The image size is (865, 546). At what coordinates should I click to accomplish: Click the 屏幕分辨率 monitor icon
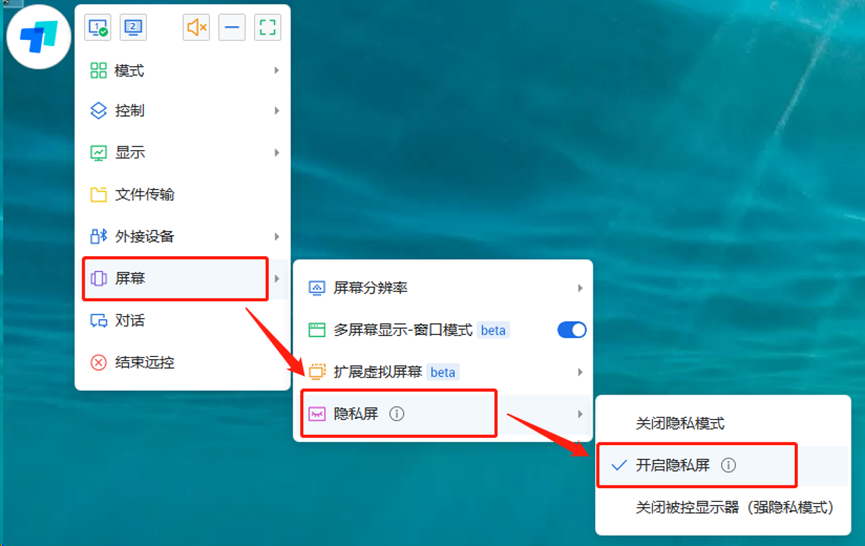tap(317, 288)
